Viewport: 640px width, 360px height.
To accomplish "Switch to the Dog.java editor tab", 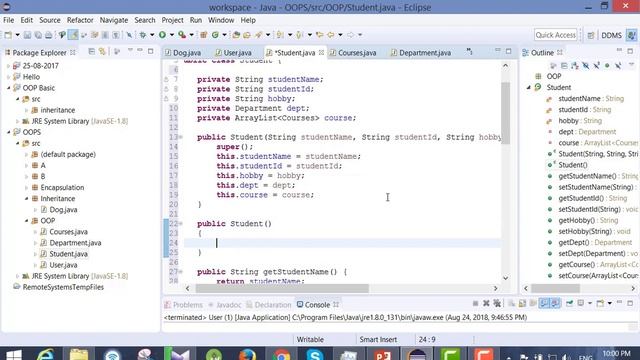I will [183, 53].
